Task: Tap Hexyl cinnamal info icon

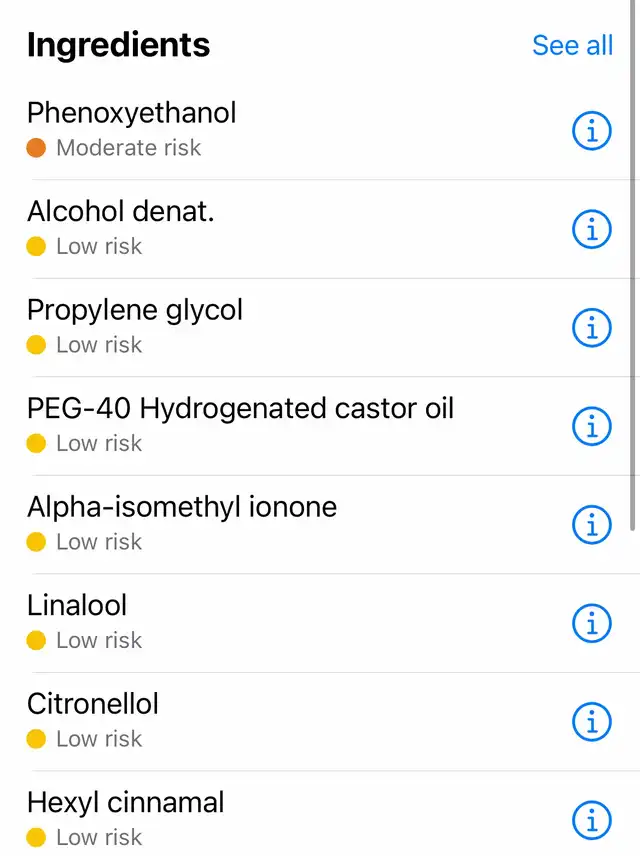Action: [x=592, y=821]
